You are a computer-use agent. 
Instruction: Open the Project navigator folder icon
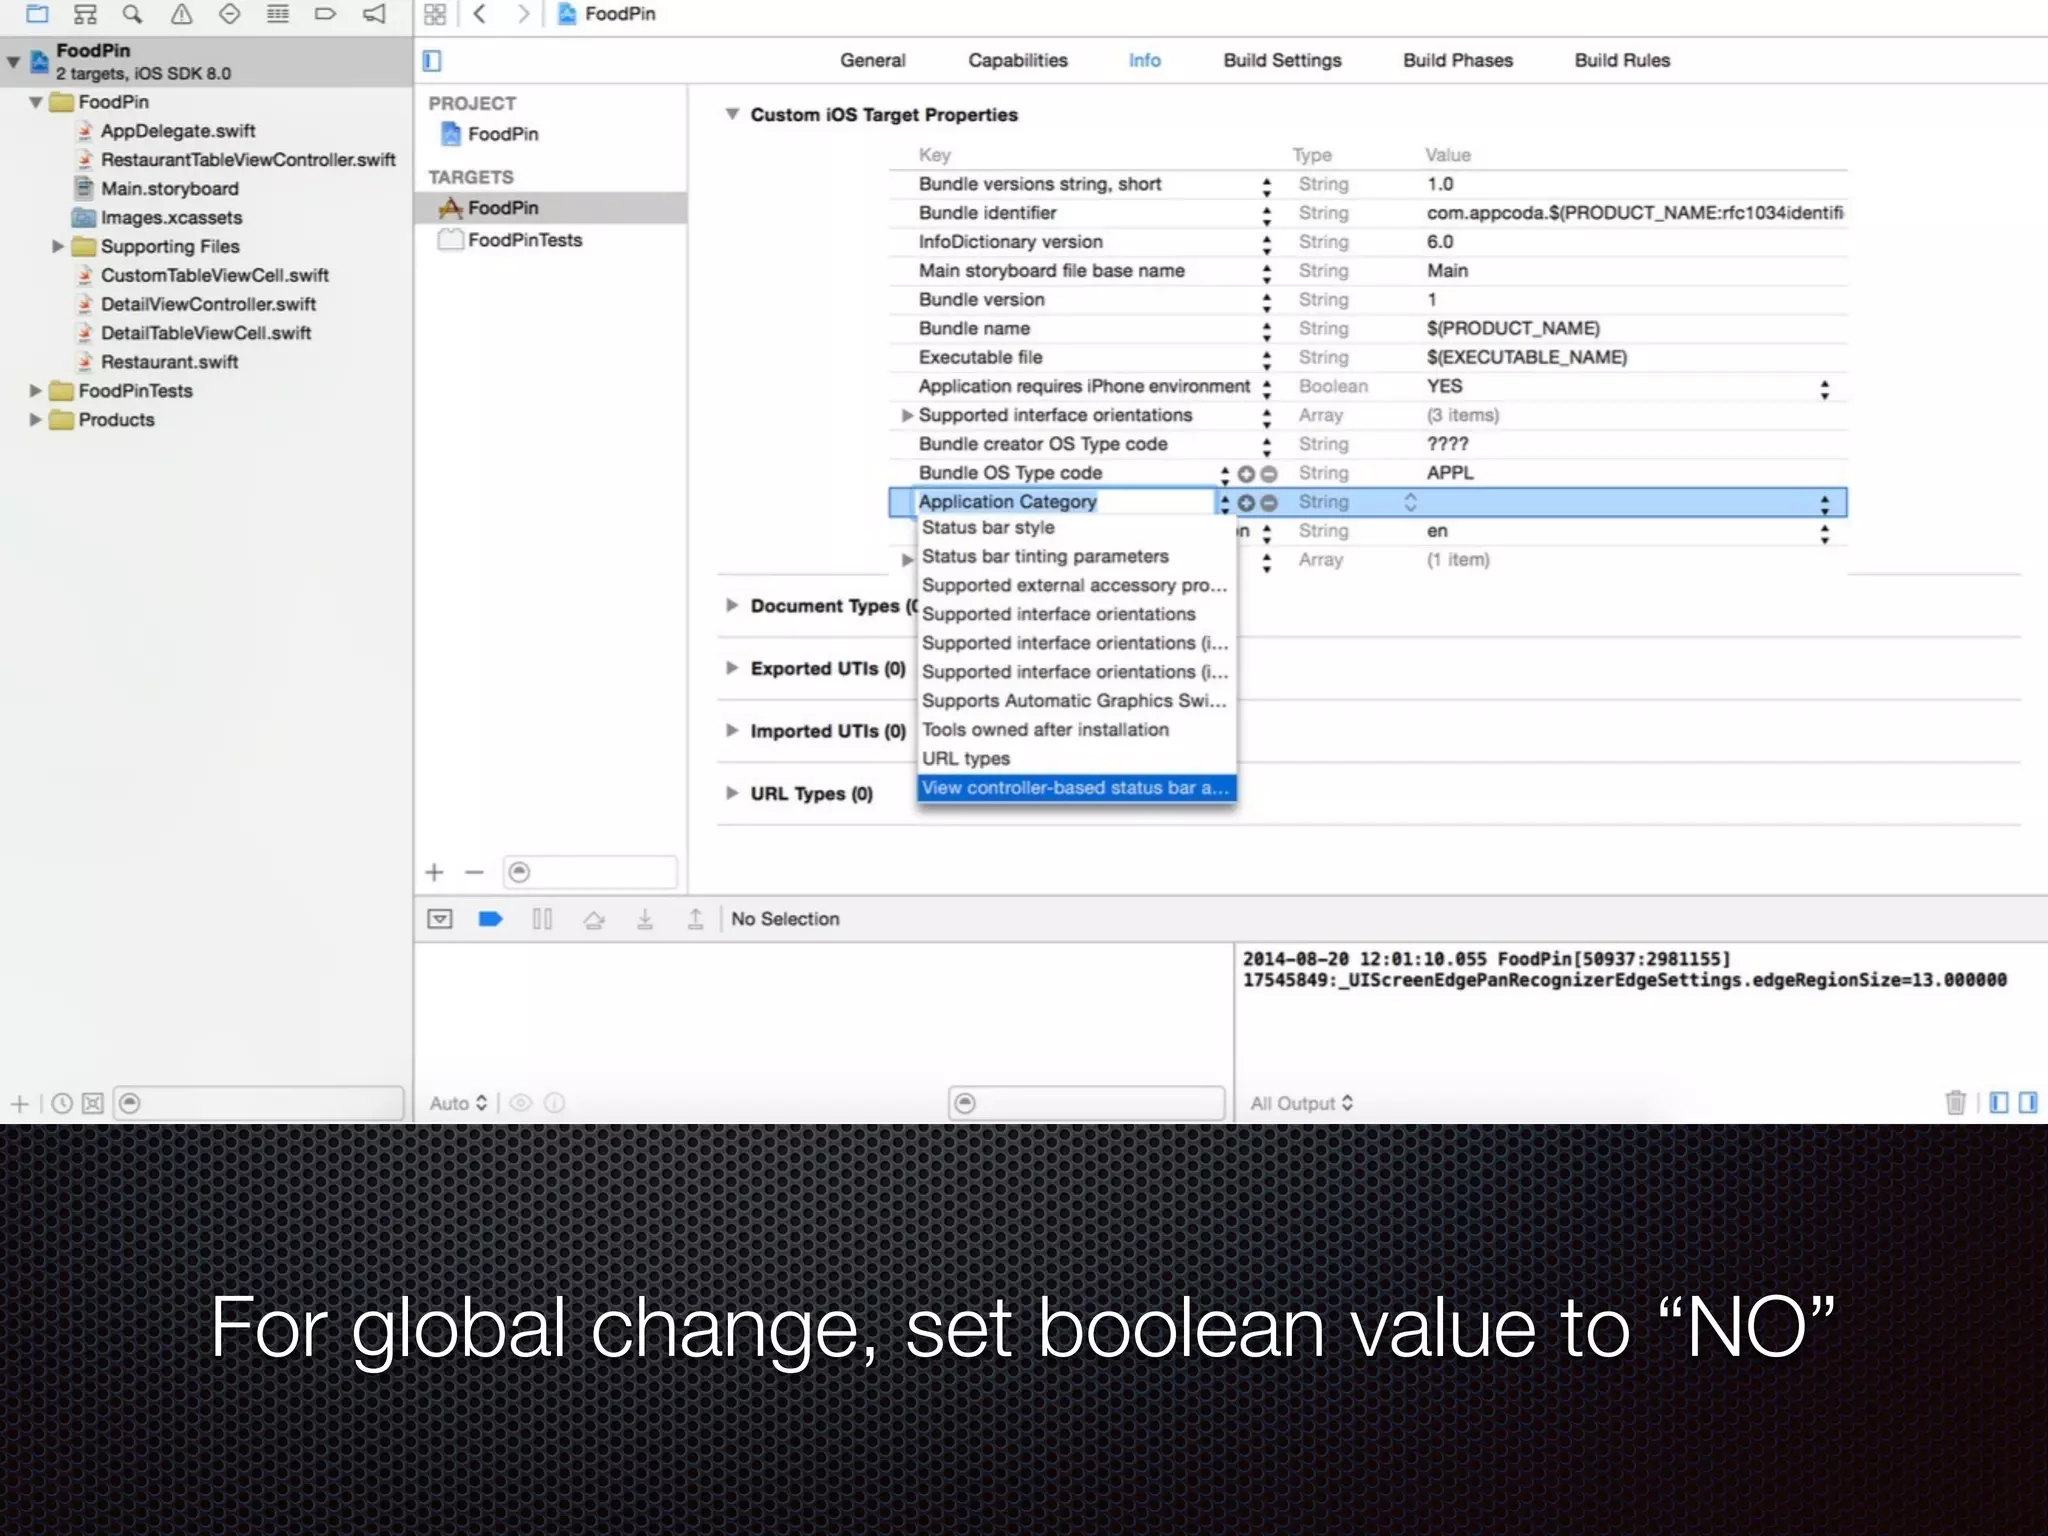pos(37,14)
